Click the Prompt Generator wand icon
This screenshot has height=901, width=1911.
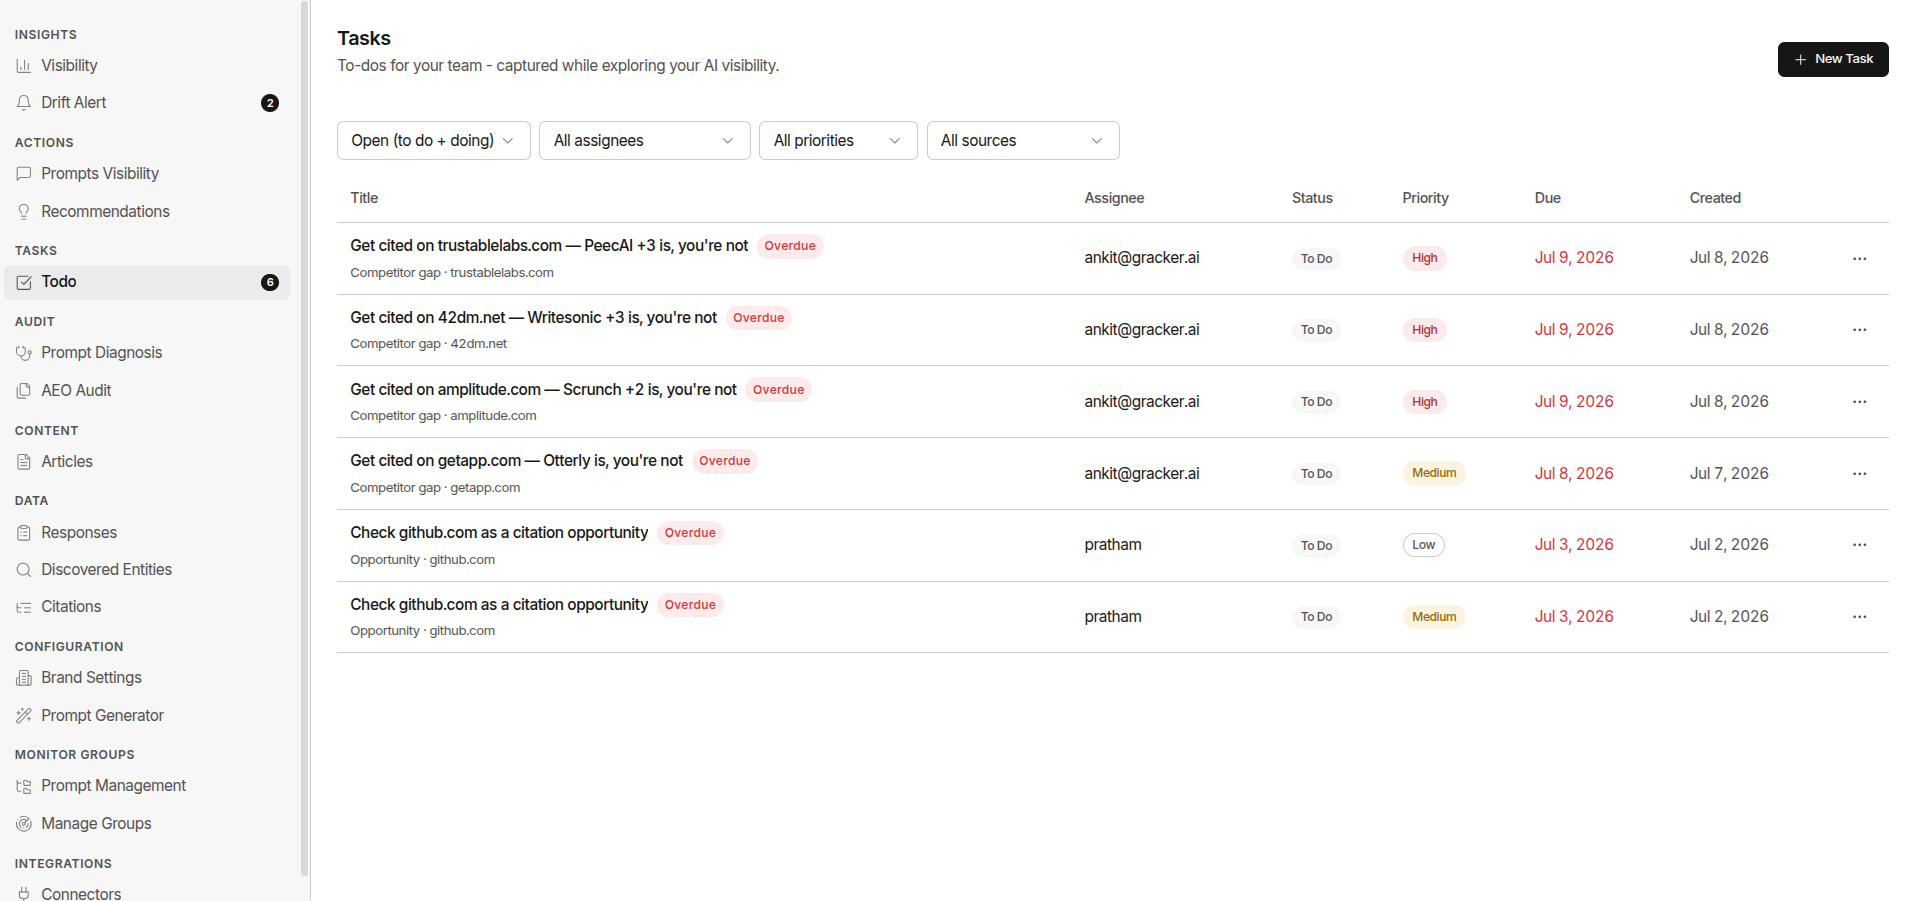[x=24, y=716]
